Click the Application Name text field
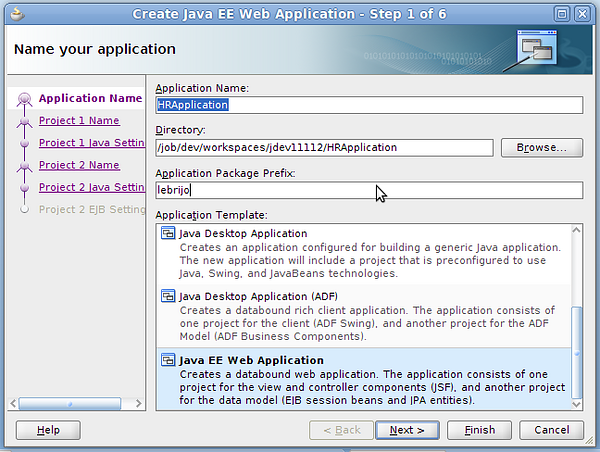600x452 pixels. [x=368, y=105]
